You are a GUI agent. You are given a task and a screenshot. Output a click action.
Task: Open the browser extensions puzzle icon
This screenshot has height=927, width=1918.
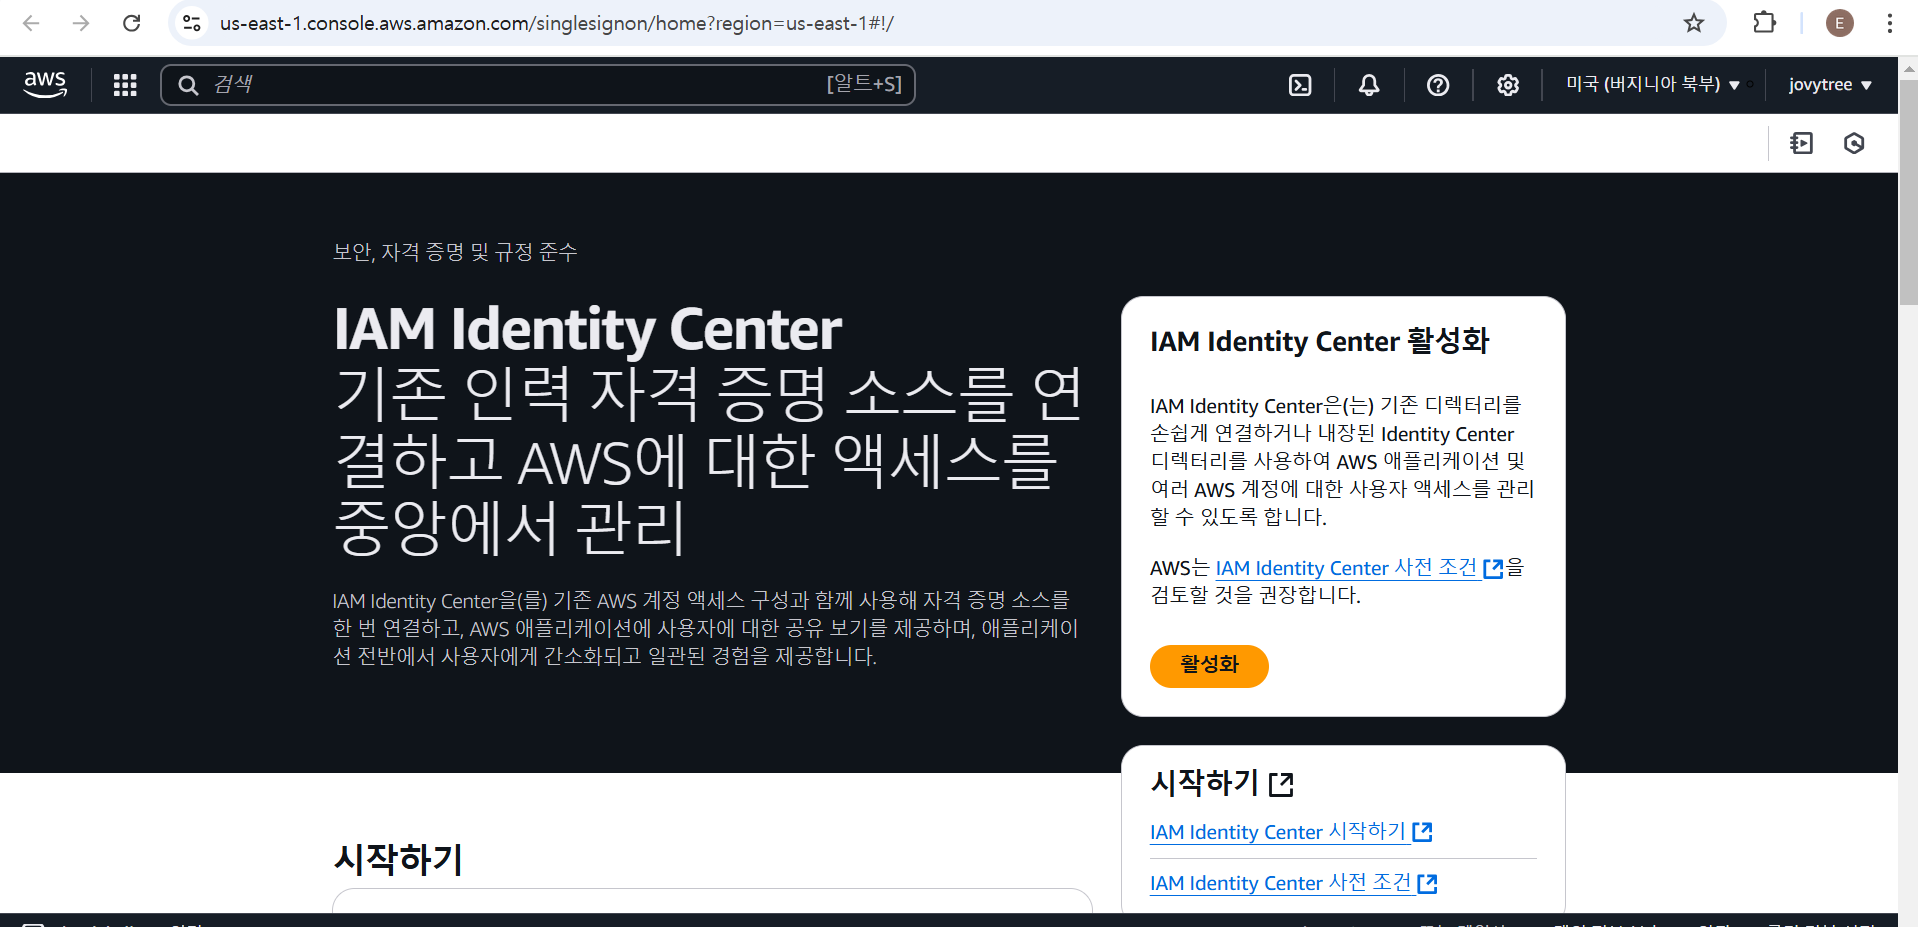click(1765, 23)
